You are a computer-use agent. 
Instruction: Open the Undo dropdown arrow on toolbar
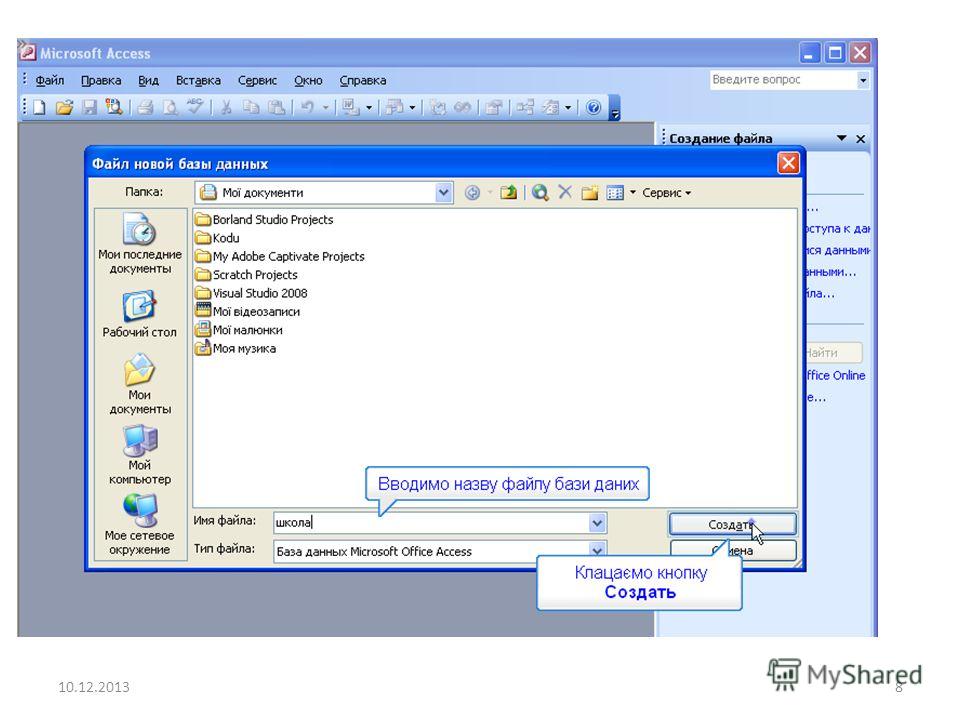326,108
